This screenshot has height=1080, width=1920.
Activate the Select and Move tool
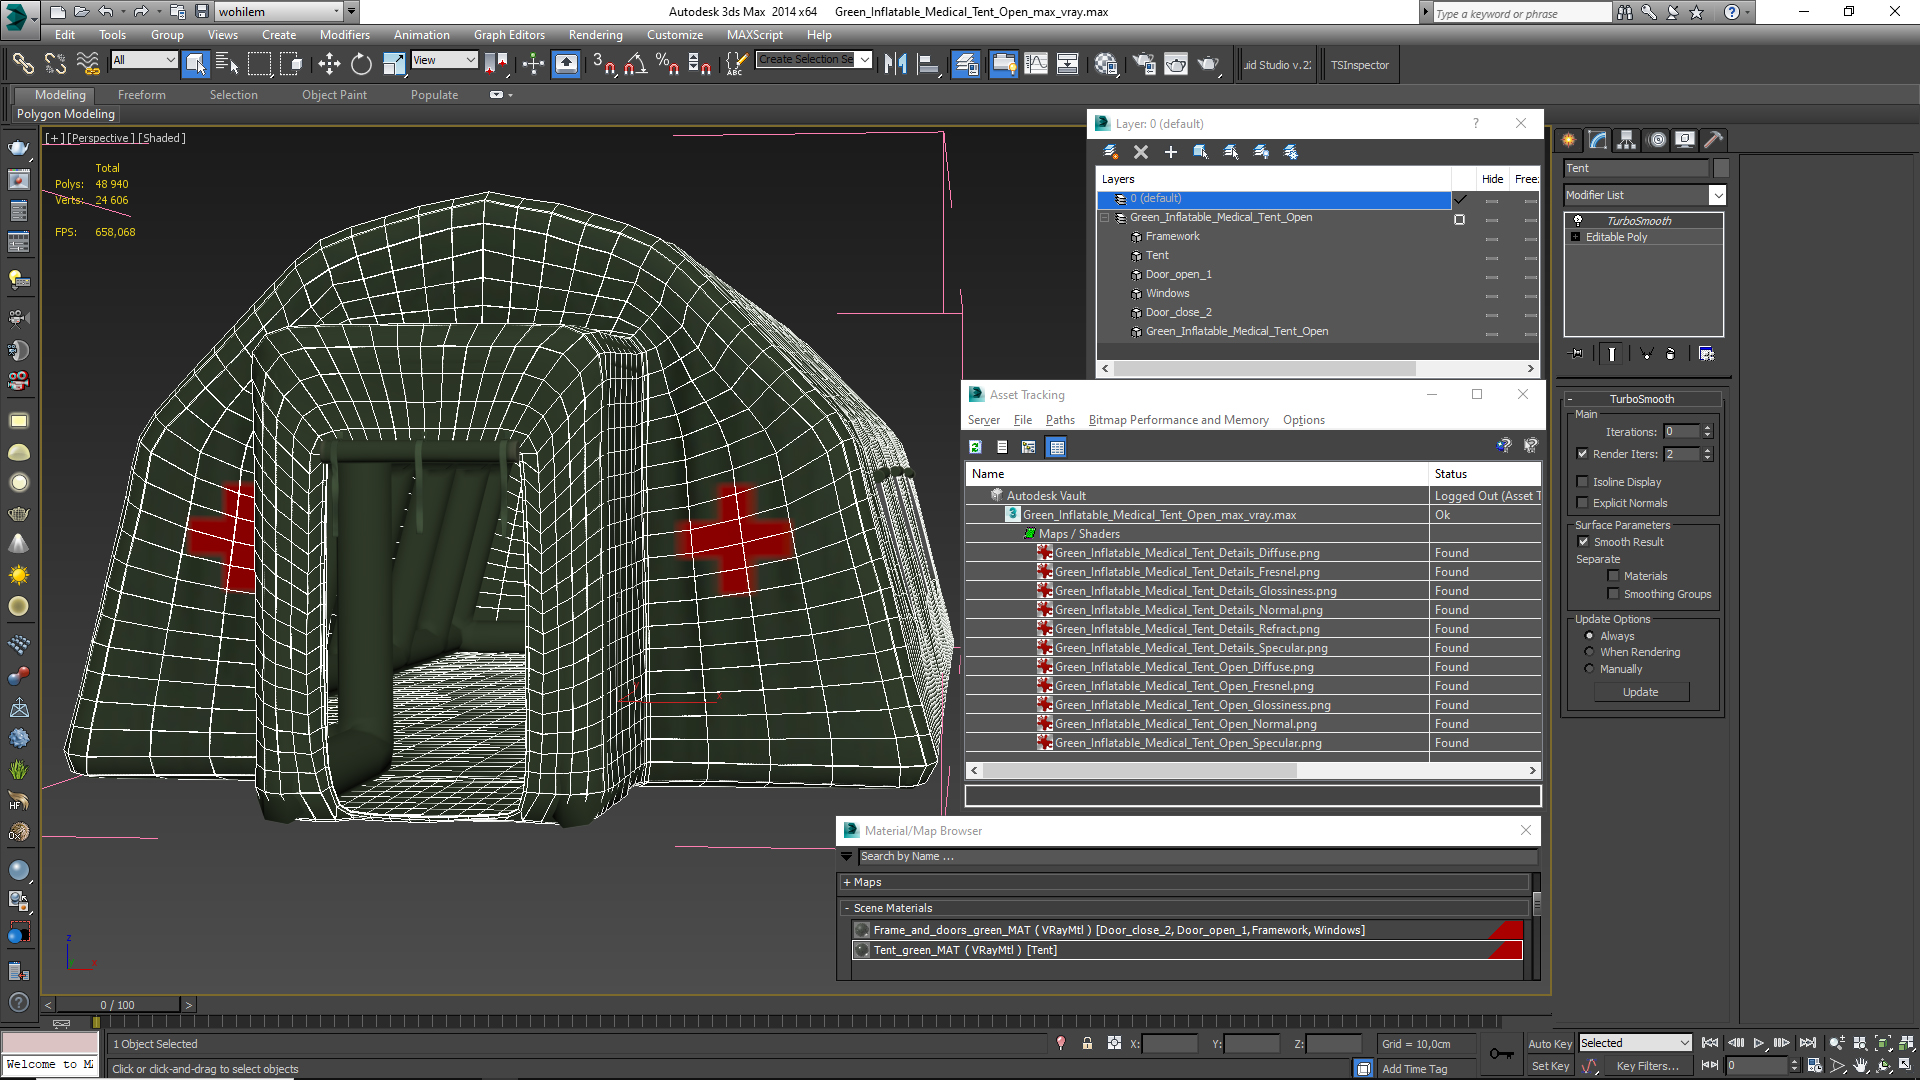point(329,64)
